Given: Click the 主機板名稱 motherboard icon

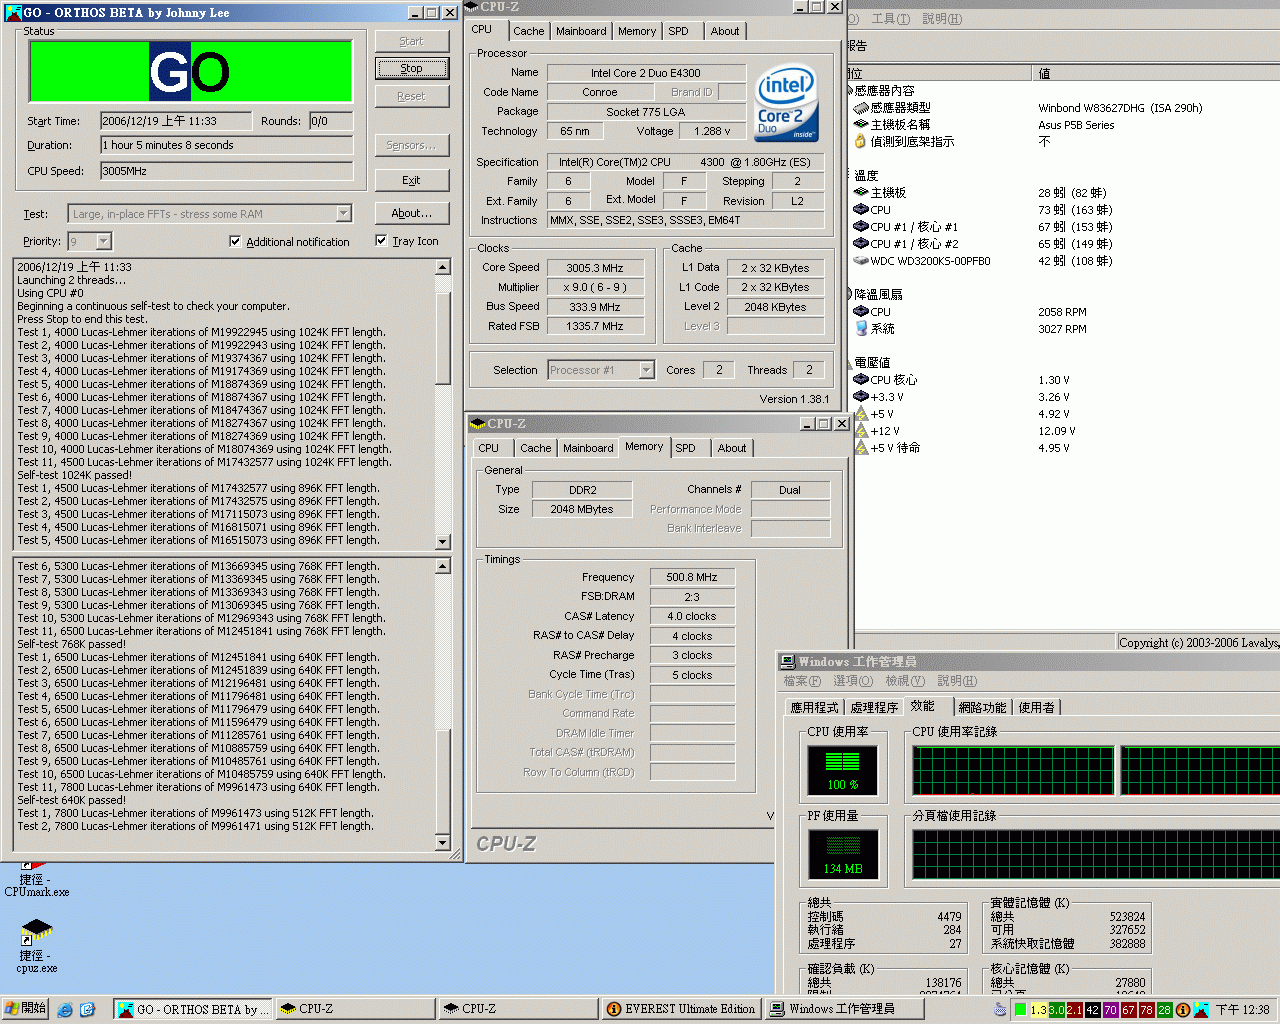Looking at the screenshot, I should pyautogui.click(x=861, y=125).
